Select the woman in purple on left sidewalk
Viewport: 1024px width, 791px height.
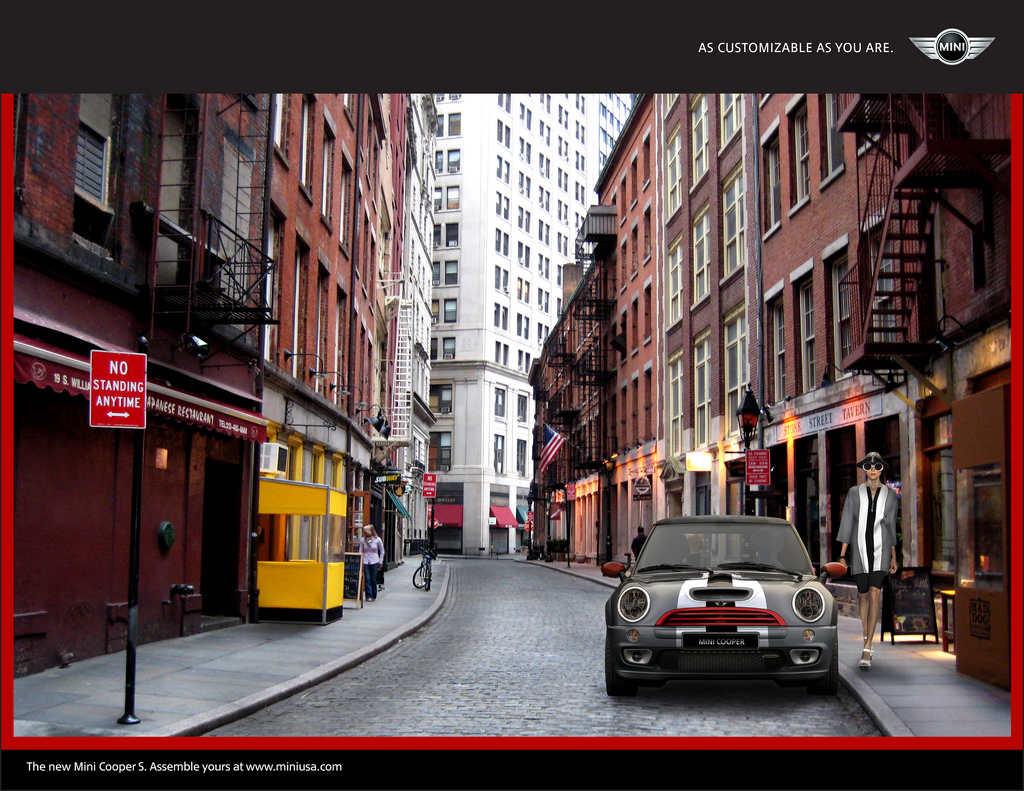tap(371, 562)
